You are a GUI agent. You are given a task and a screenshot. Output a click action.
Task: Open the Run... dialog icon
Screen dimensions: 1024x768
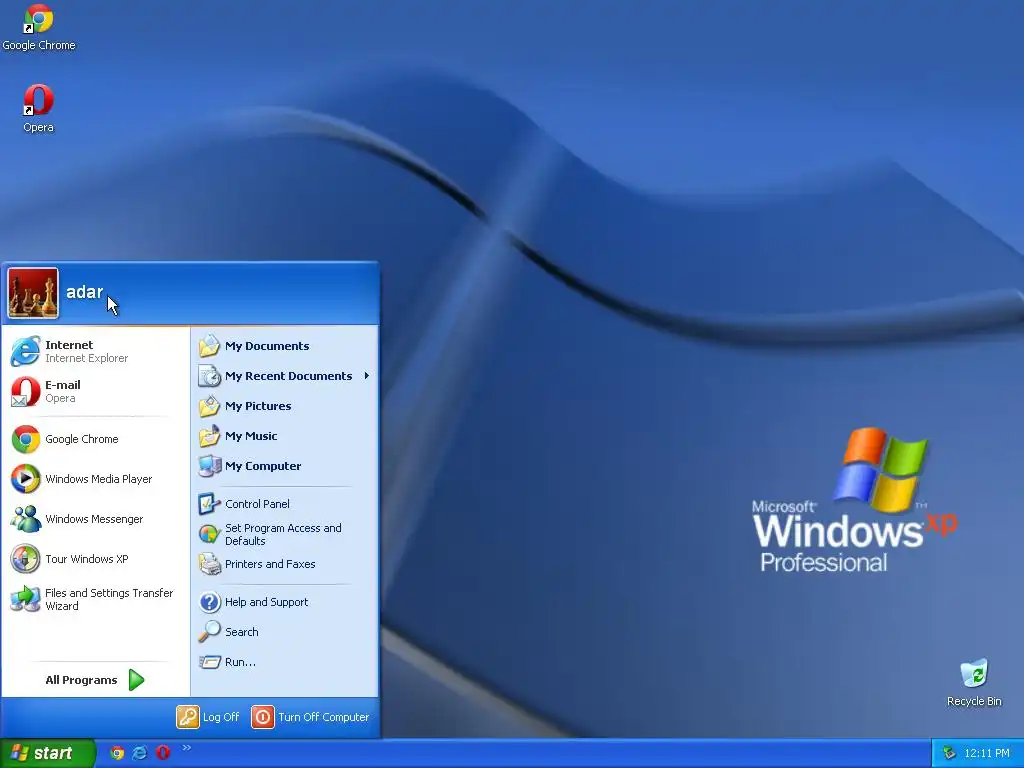click(210, 662)
